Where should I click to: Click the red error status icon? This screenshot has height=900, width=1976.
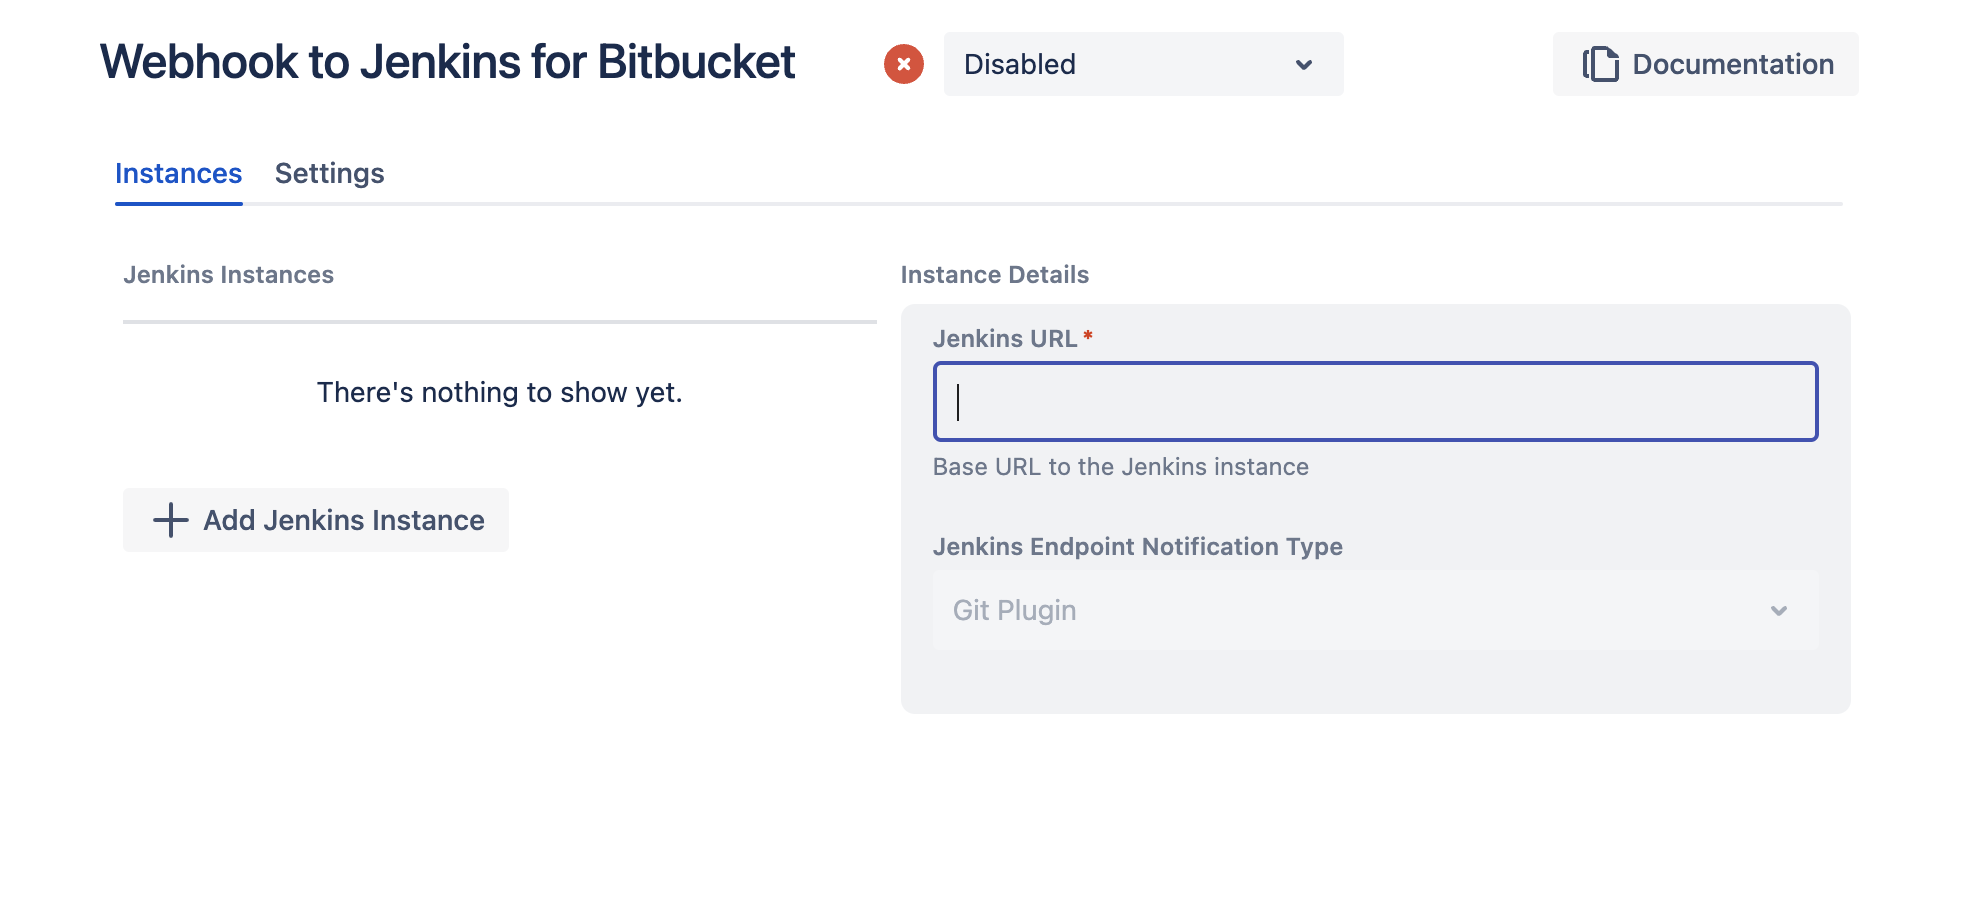point(903,64)
